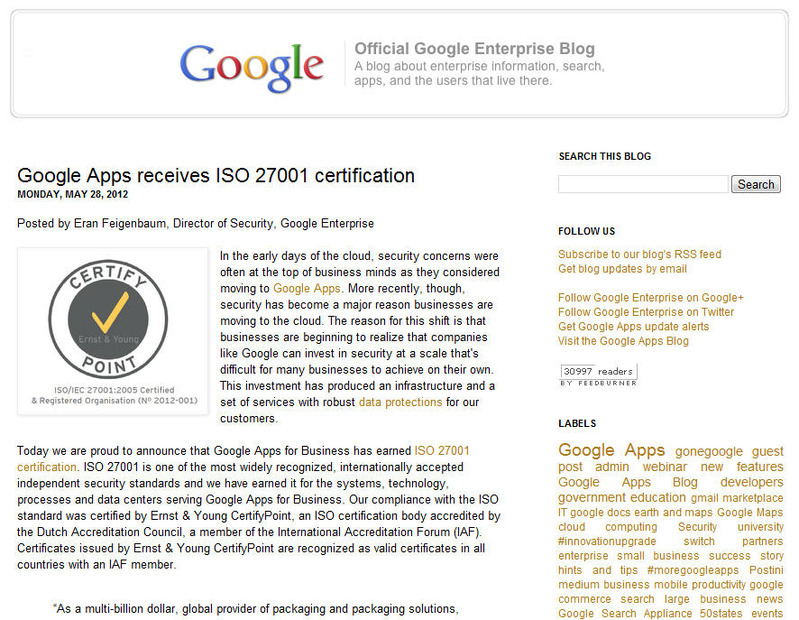Select the small business label
799x620 pixels.
pyautogui.click(x=656, y=556)
